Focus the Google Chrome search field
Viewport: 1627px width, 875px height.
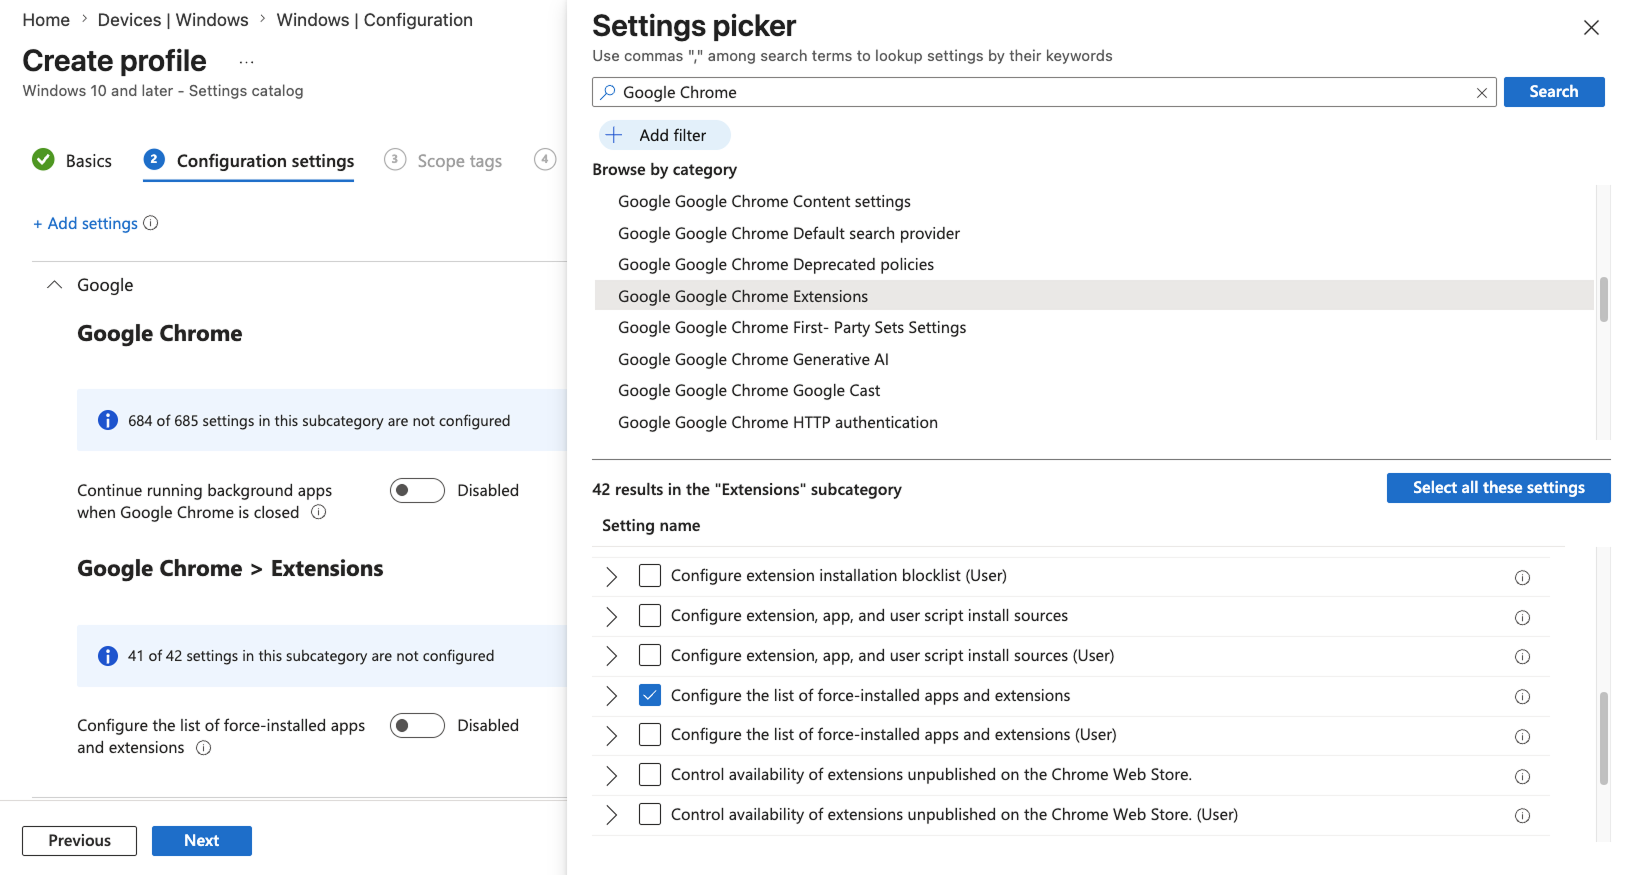(x=1044, y=92)
